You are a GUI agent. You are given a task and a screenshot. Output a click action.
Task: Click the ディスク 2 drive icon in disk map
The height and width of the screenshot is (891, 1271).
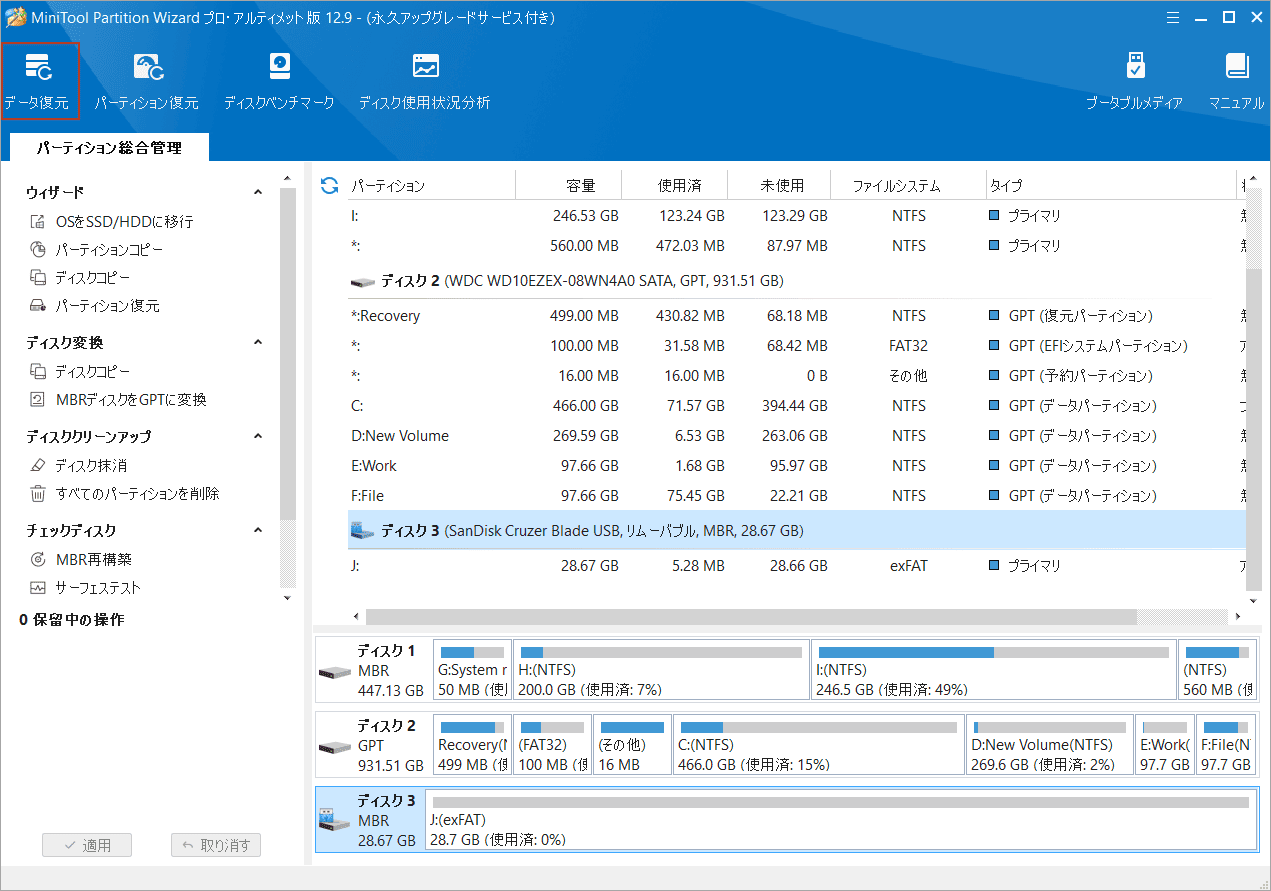334,747
